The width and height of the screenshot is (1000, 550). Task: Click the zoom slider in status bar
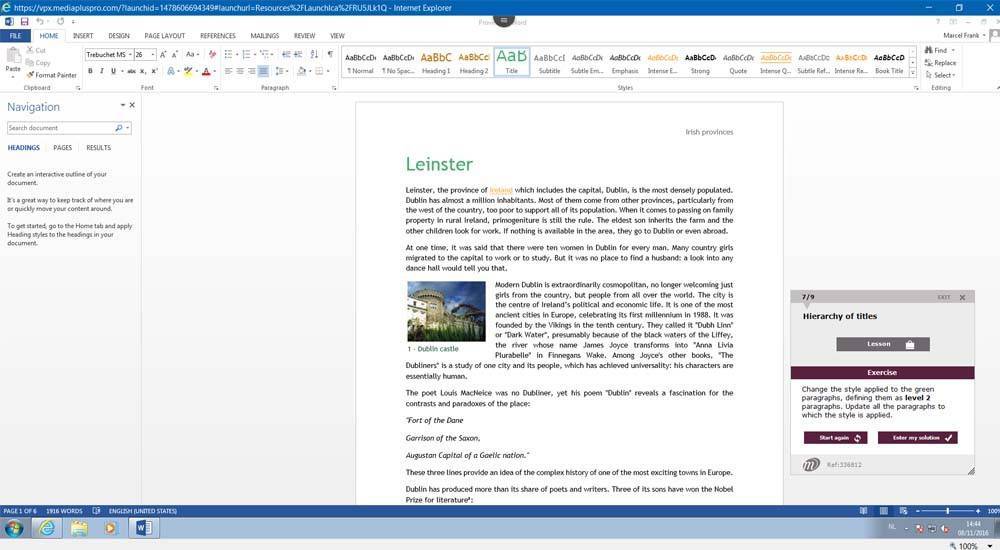947,511
